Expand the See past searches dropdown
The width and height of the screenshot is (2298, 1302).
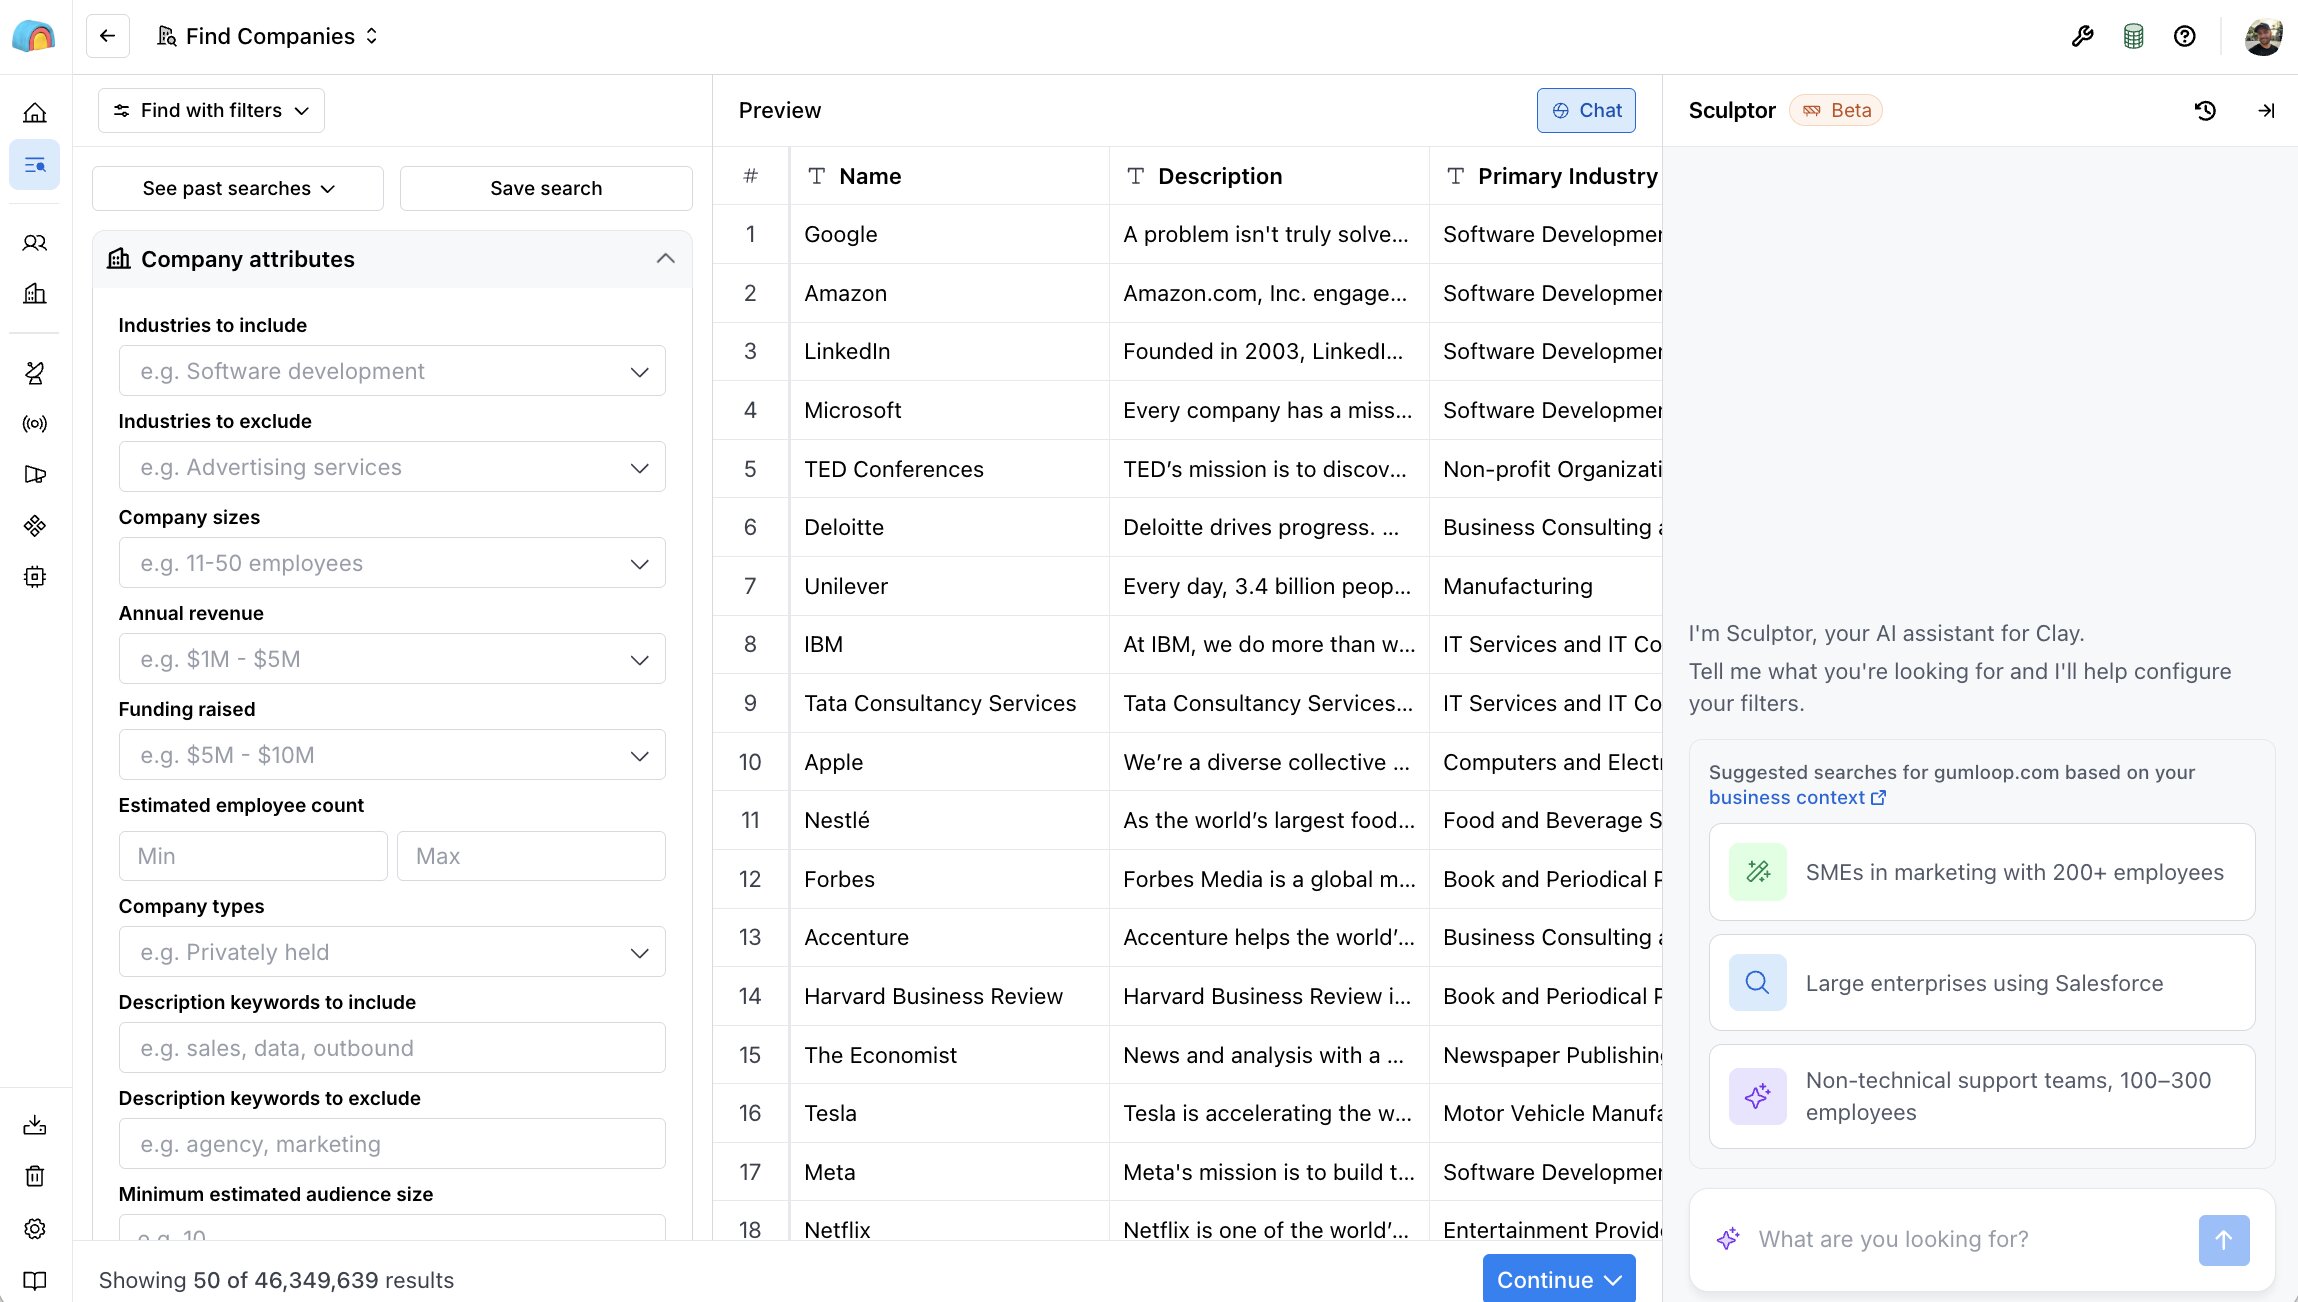point(238,189)
